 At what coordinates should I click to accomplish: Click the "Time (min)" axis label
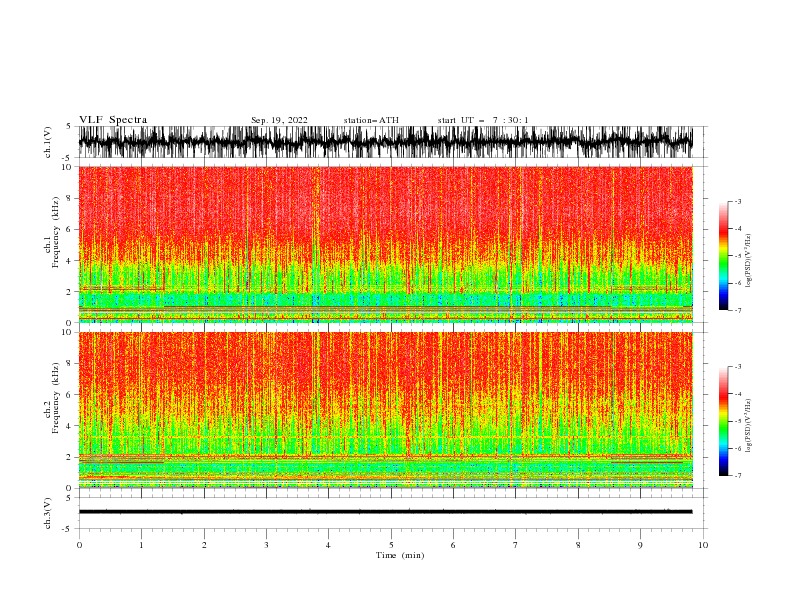tap(400, 555)
